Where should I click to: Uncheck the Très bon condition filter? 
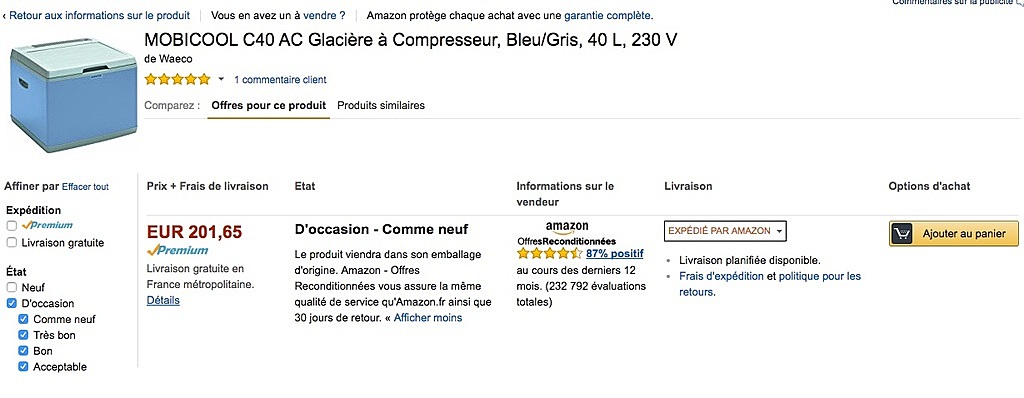[24, 335]
